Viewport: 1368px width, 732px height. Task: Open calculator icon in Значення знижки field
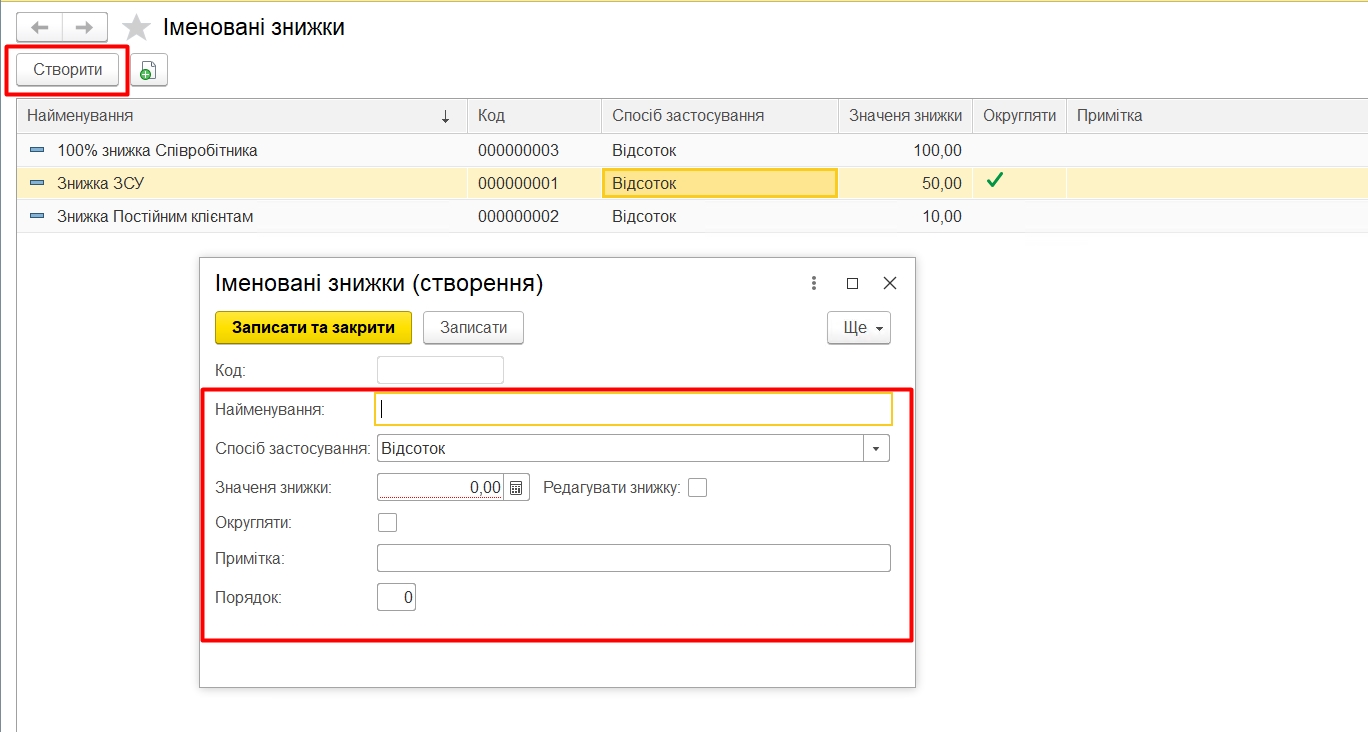pos(516,488)
